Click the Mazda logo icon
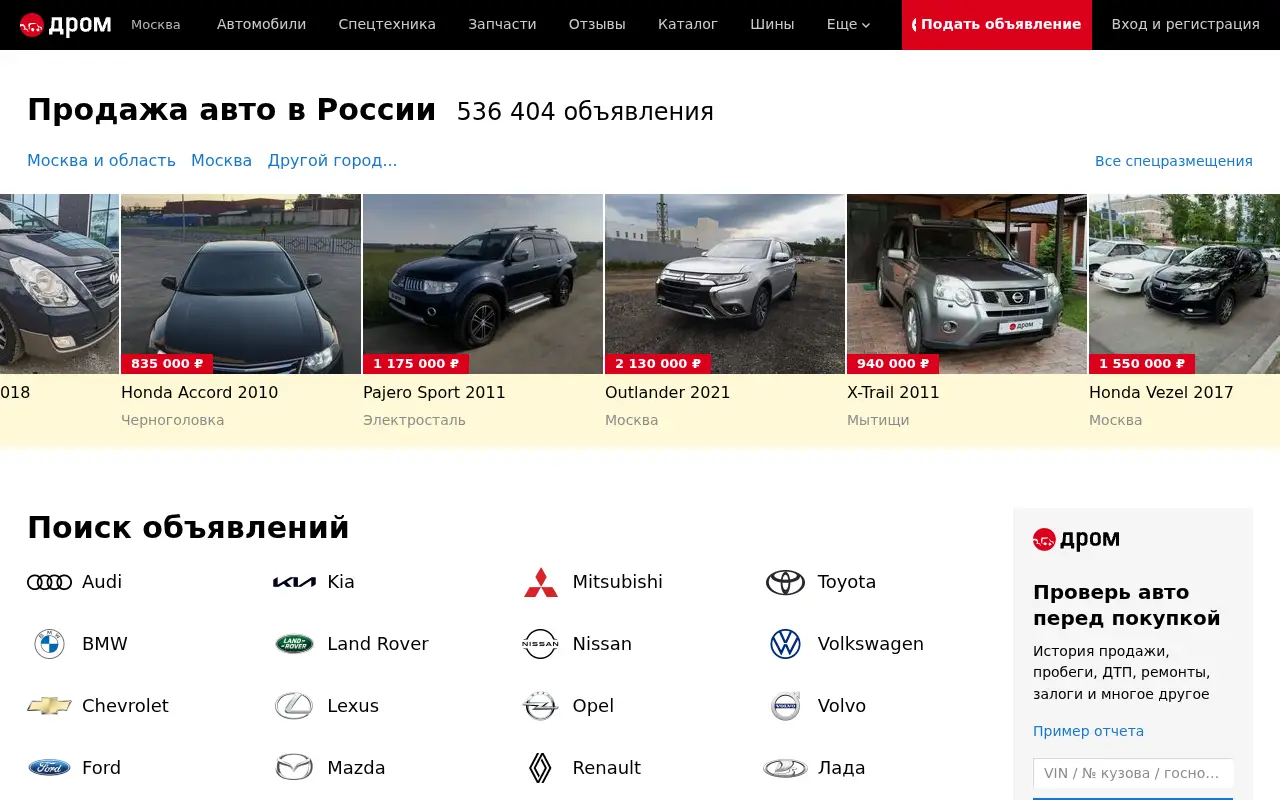Screen dimensions: 1280x800 click(294, 768)
